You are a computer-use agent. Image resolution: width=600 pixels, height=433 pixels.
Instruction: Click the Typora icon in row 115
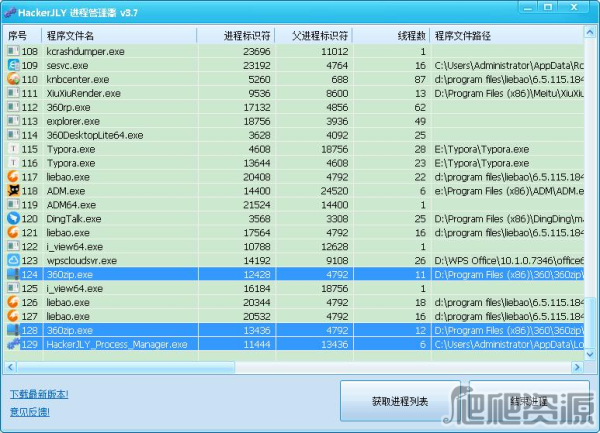coord(13,149)
